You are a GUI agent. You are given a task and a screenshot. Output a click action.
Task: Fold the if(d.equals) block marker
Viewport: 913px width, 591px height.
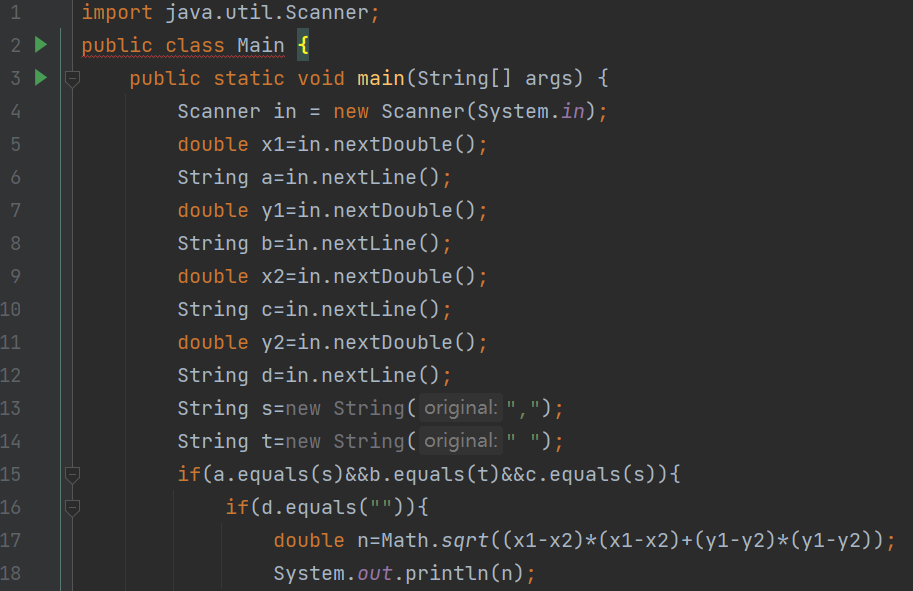tap(72, 508)
